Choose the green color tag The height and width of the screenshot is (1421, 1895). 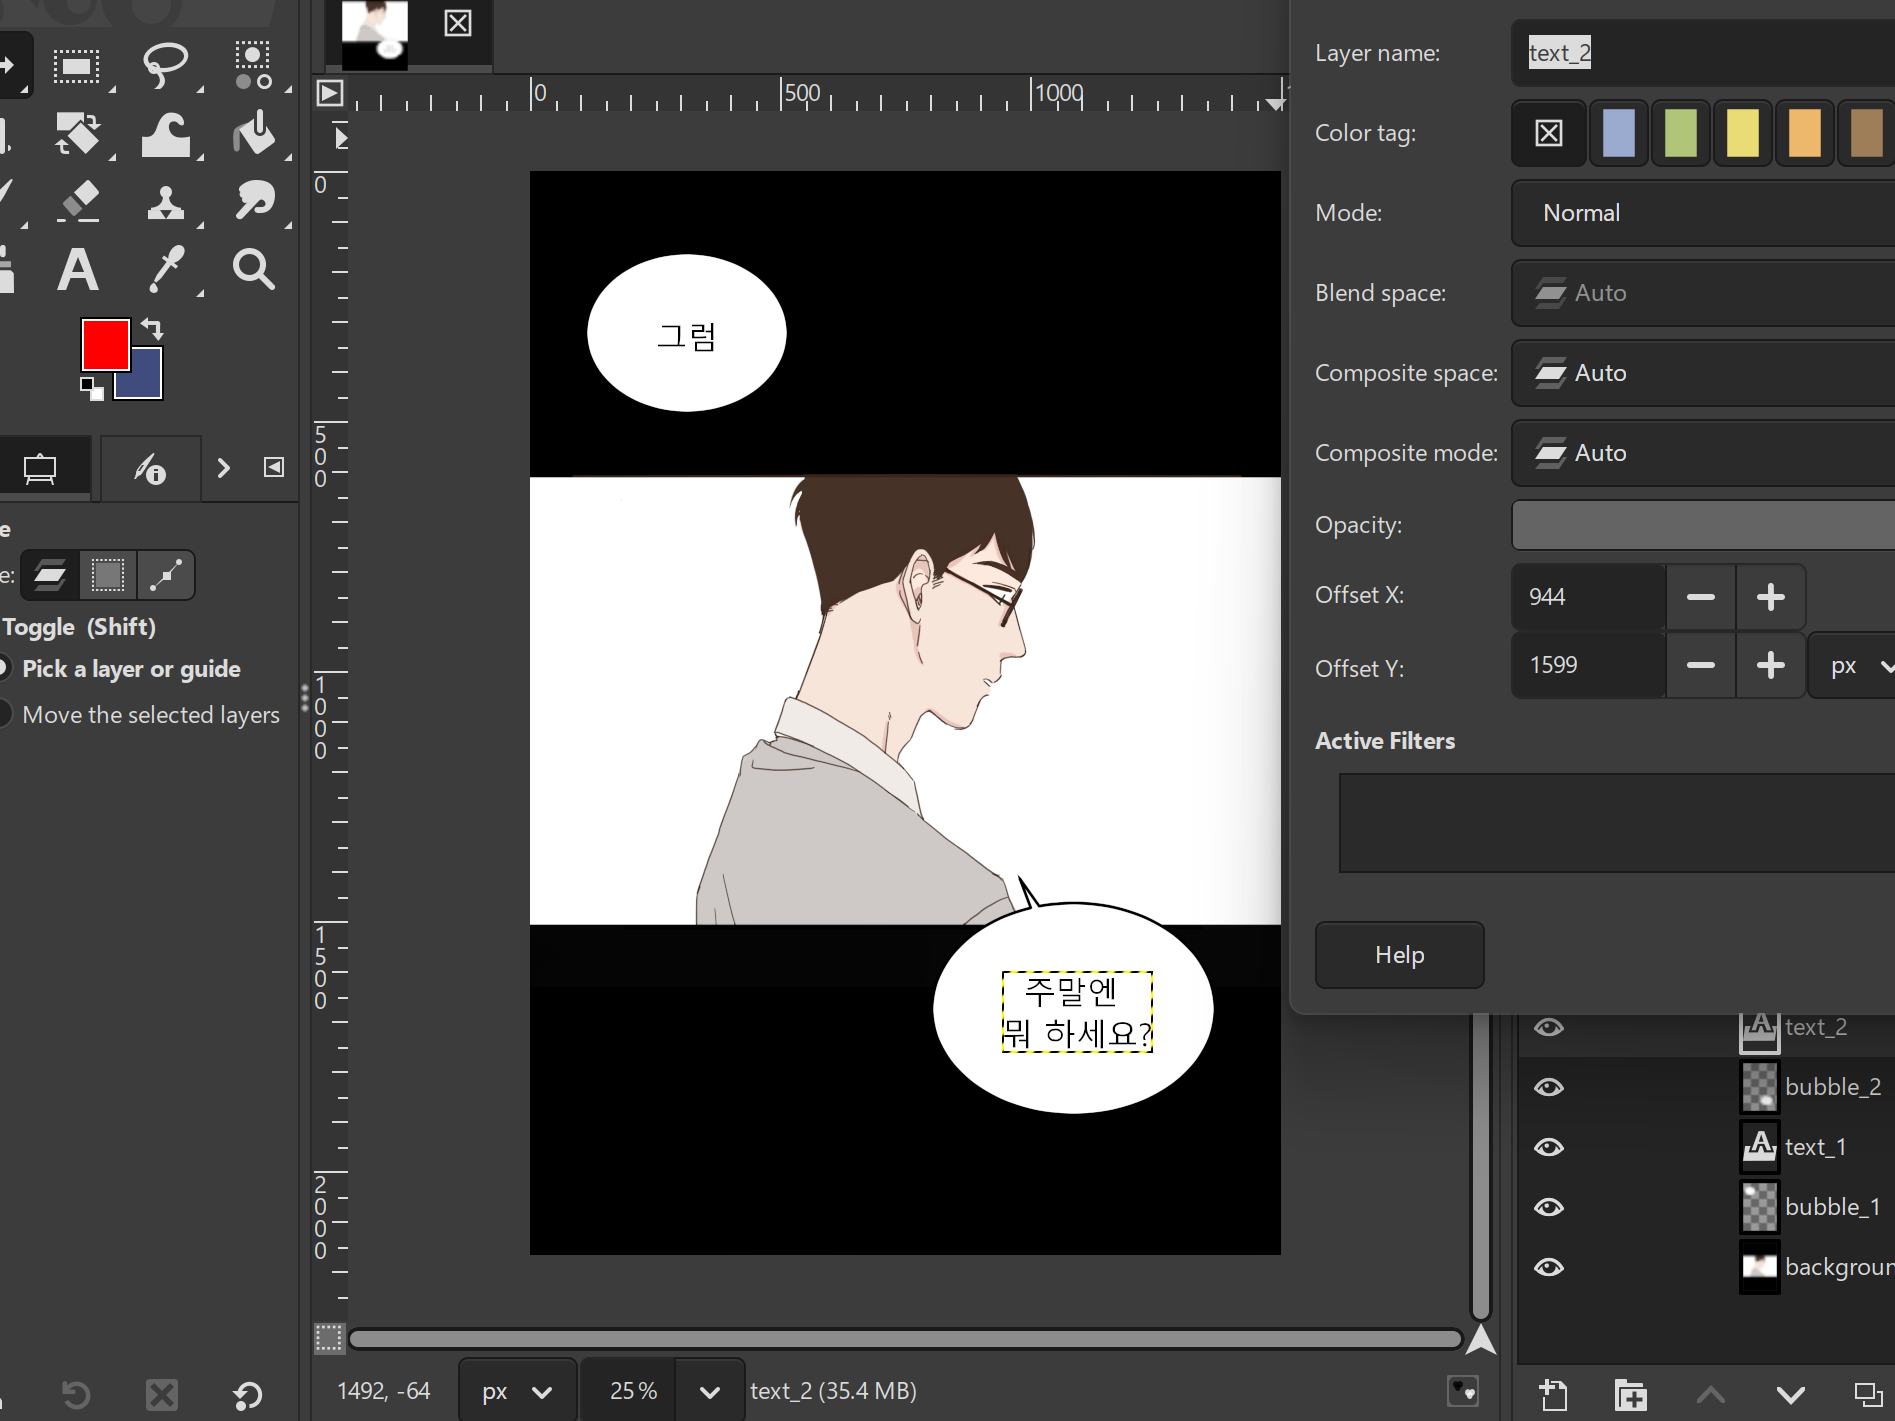coord(1681,133)
